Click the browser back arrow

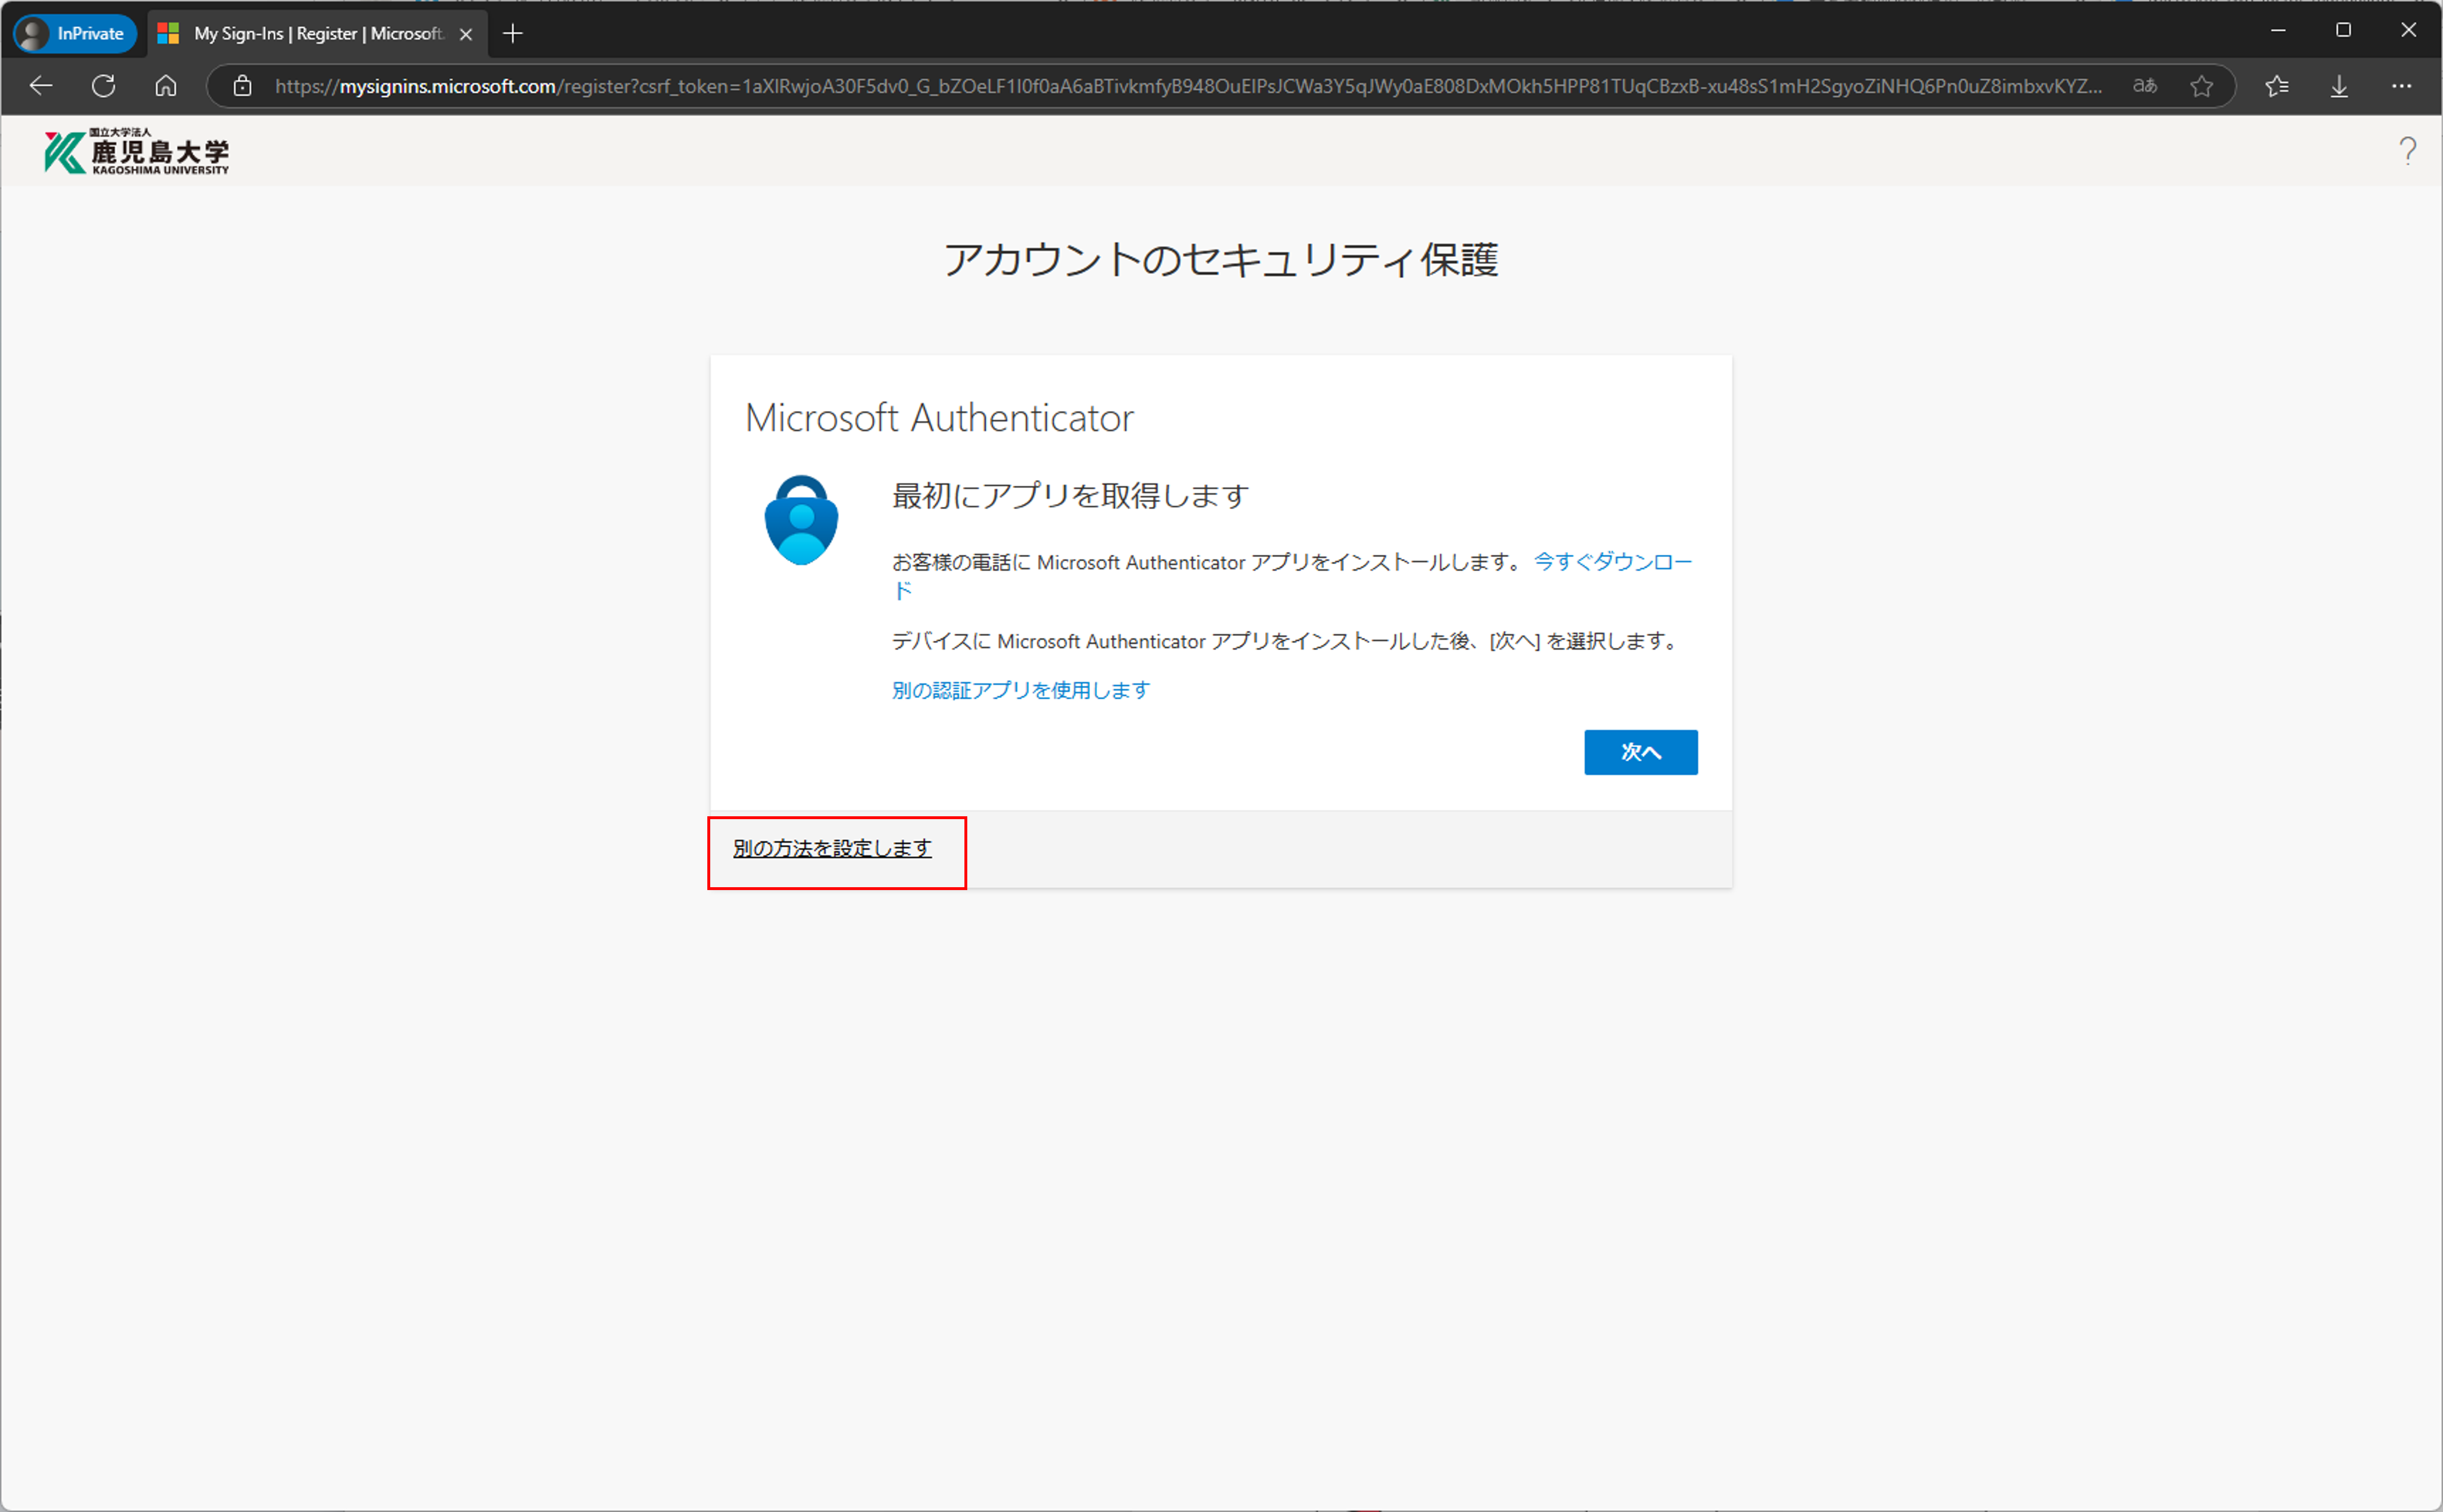point(41,86)
